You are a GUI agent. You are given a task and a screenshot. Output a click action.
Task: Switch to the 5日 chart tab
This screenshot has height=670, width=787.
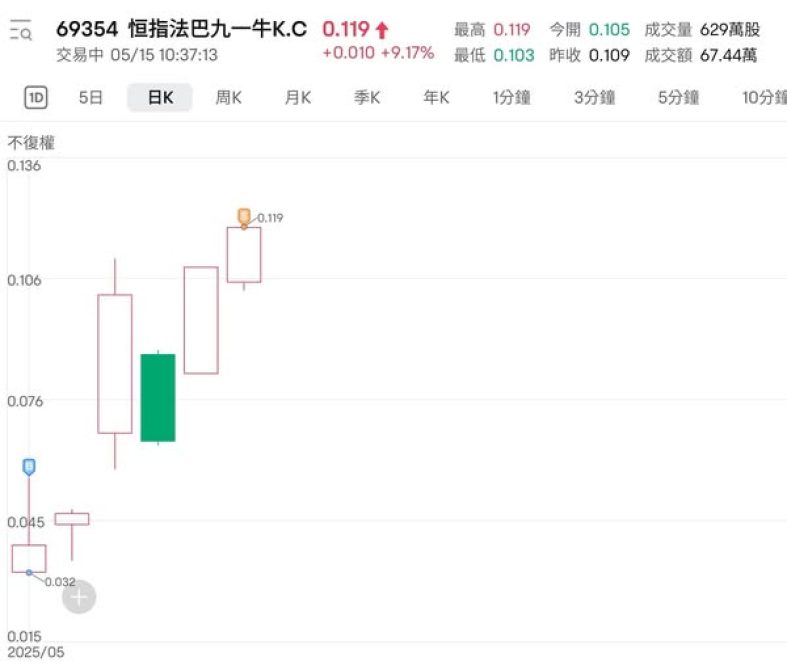click(90, 97)
